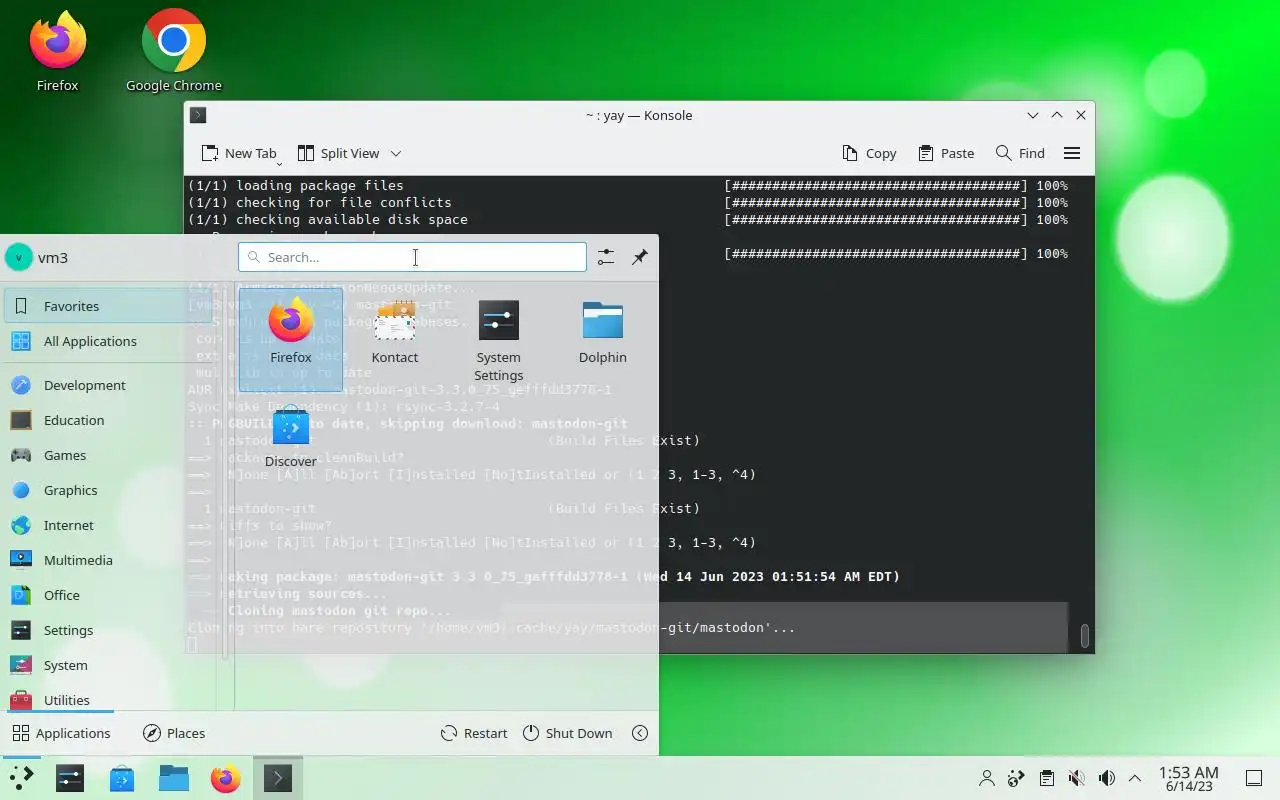
Task: Click the launcher Search field
Action: coord(412,257)
